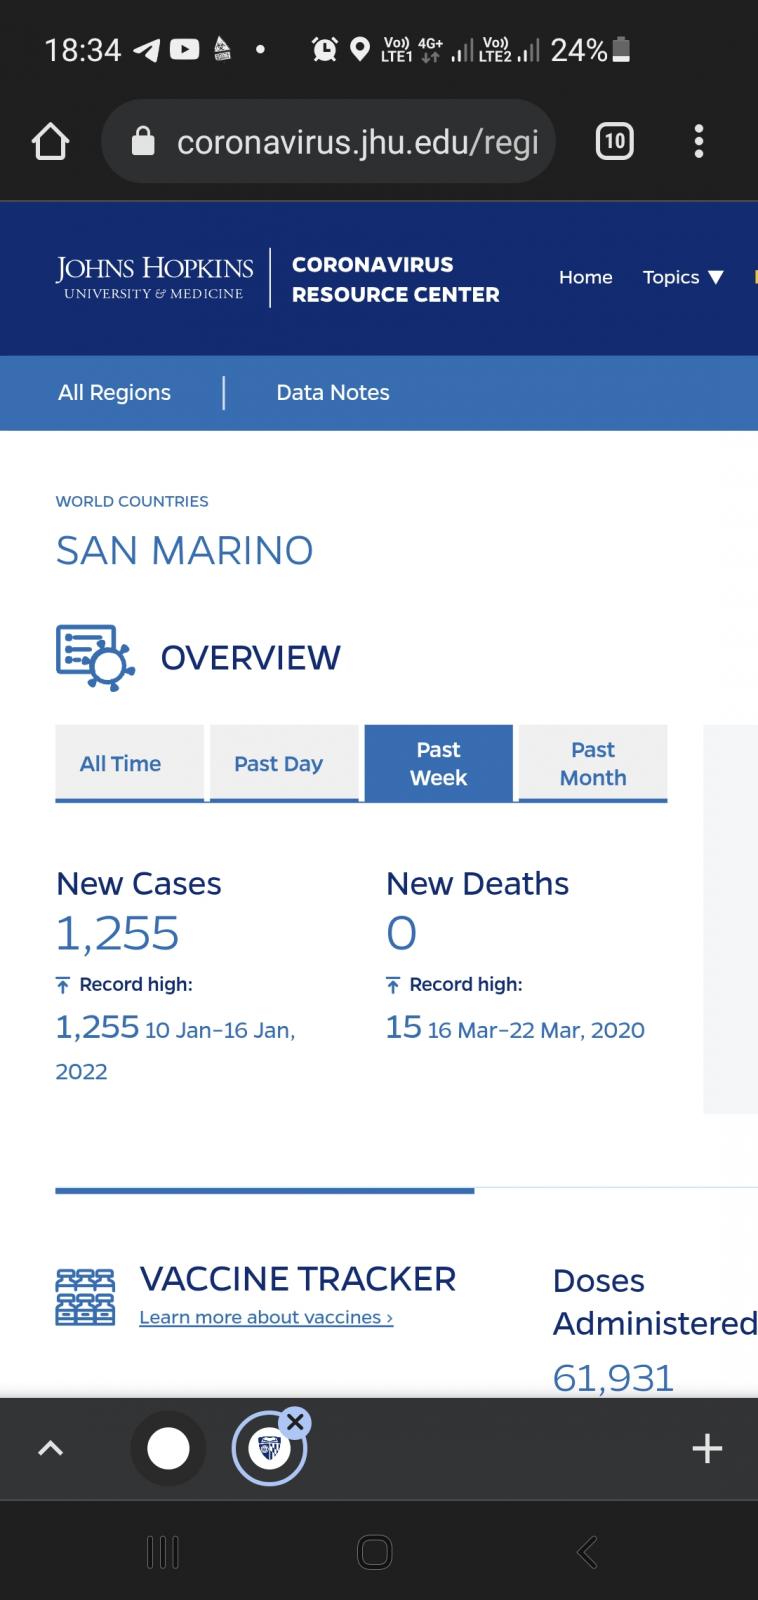Tap the battery 24% indicator

coord(591,49)
